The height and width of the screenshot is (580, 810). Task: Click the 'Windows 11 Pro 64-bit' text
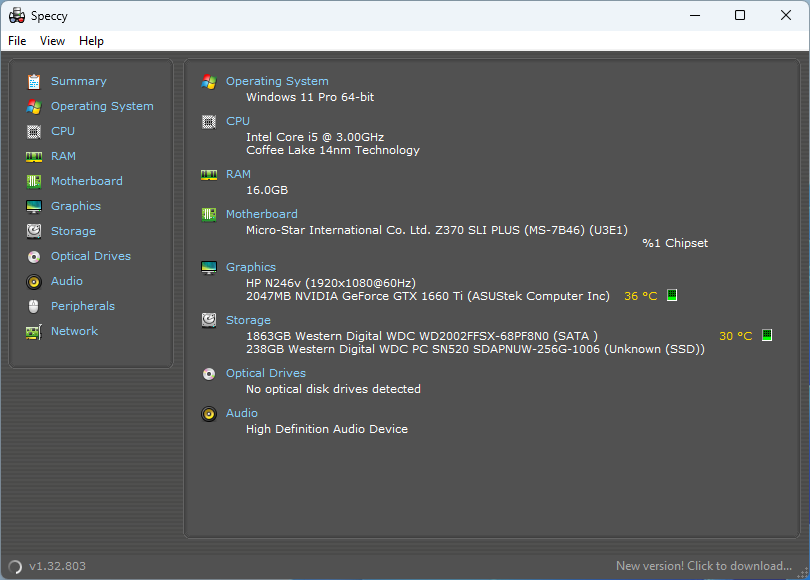click(310, 97)
